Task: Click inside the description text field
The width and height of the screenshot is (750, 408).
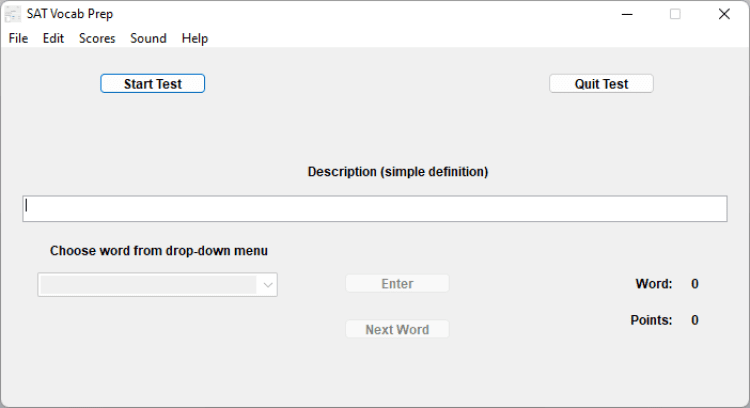Action: 375,208
